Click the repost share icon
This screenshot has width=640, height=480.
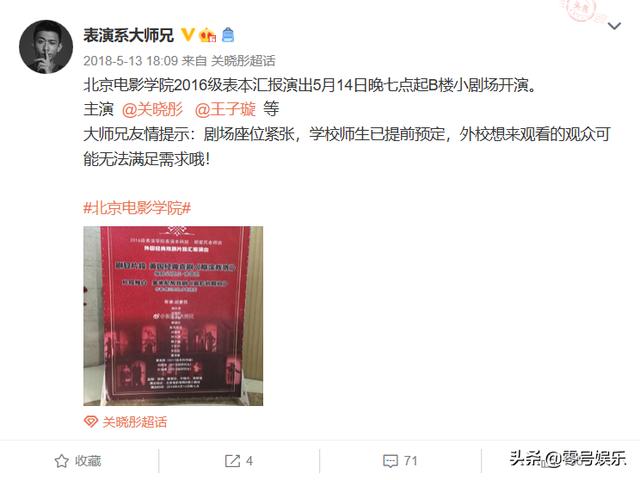coord(232,461)
